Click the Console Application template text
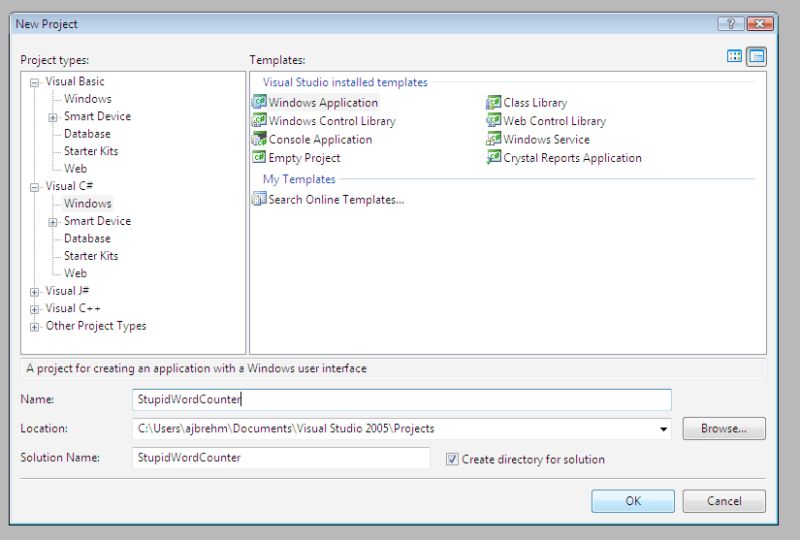 click(320, 139)
